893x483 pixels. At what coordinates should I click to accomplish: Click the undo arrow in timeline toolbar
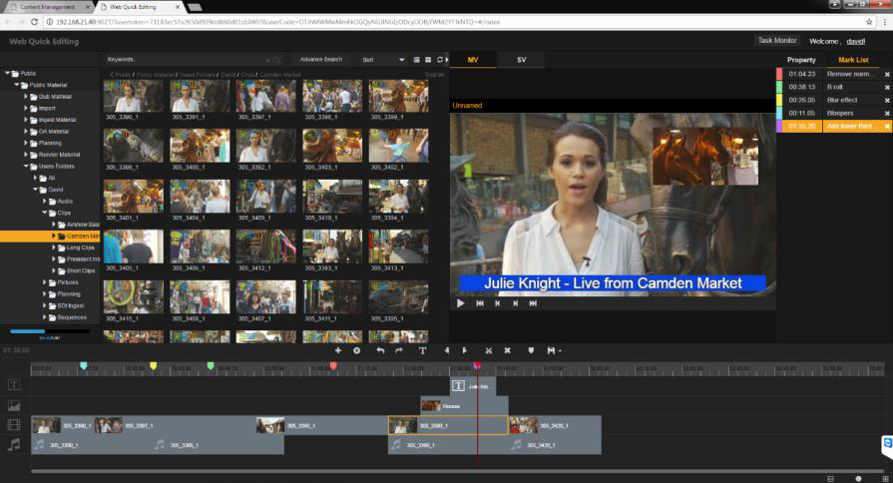click(x=380, y=351)
